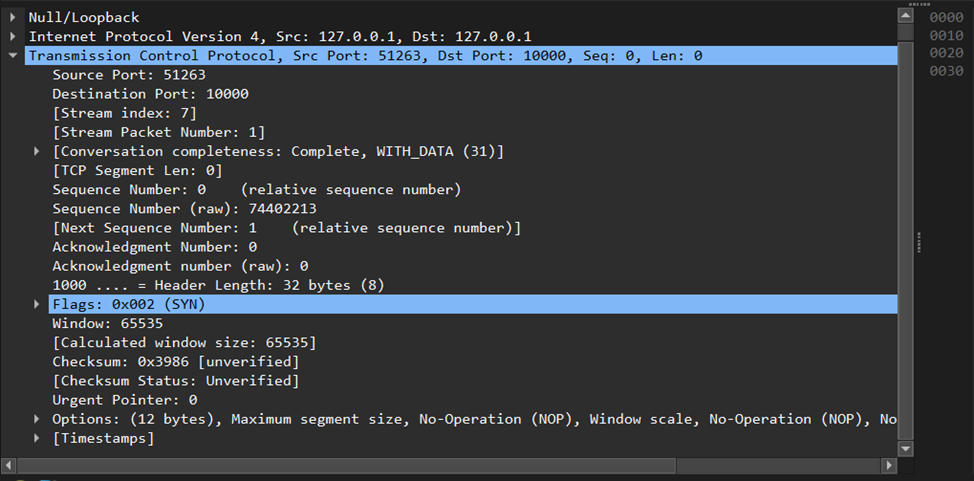Select the Urgent Pointer: 0 field
Screen dimensions: 974x481
pos(124,400)
